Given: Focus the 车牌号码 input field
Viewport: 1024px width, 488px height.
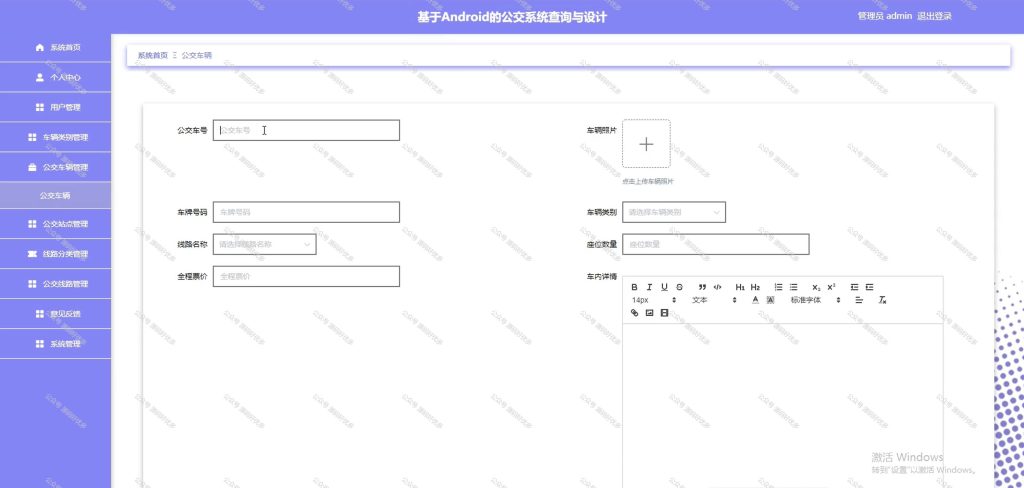Looking at the screenshot, I should coord(306,212).
